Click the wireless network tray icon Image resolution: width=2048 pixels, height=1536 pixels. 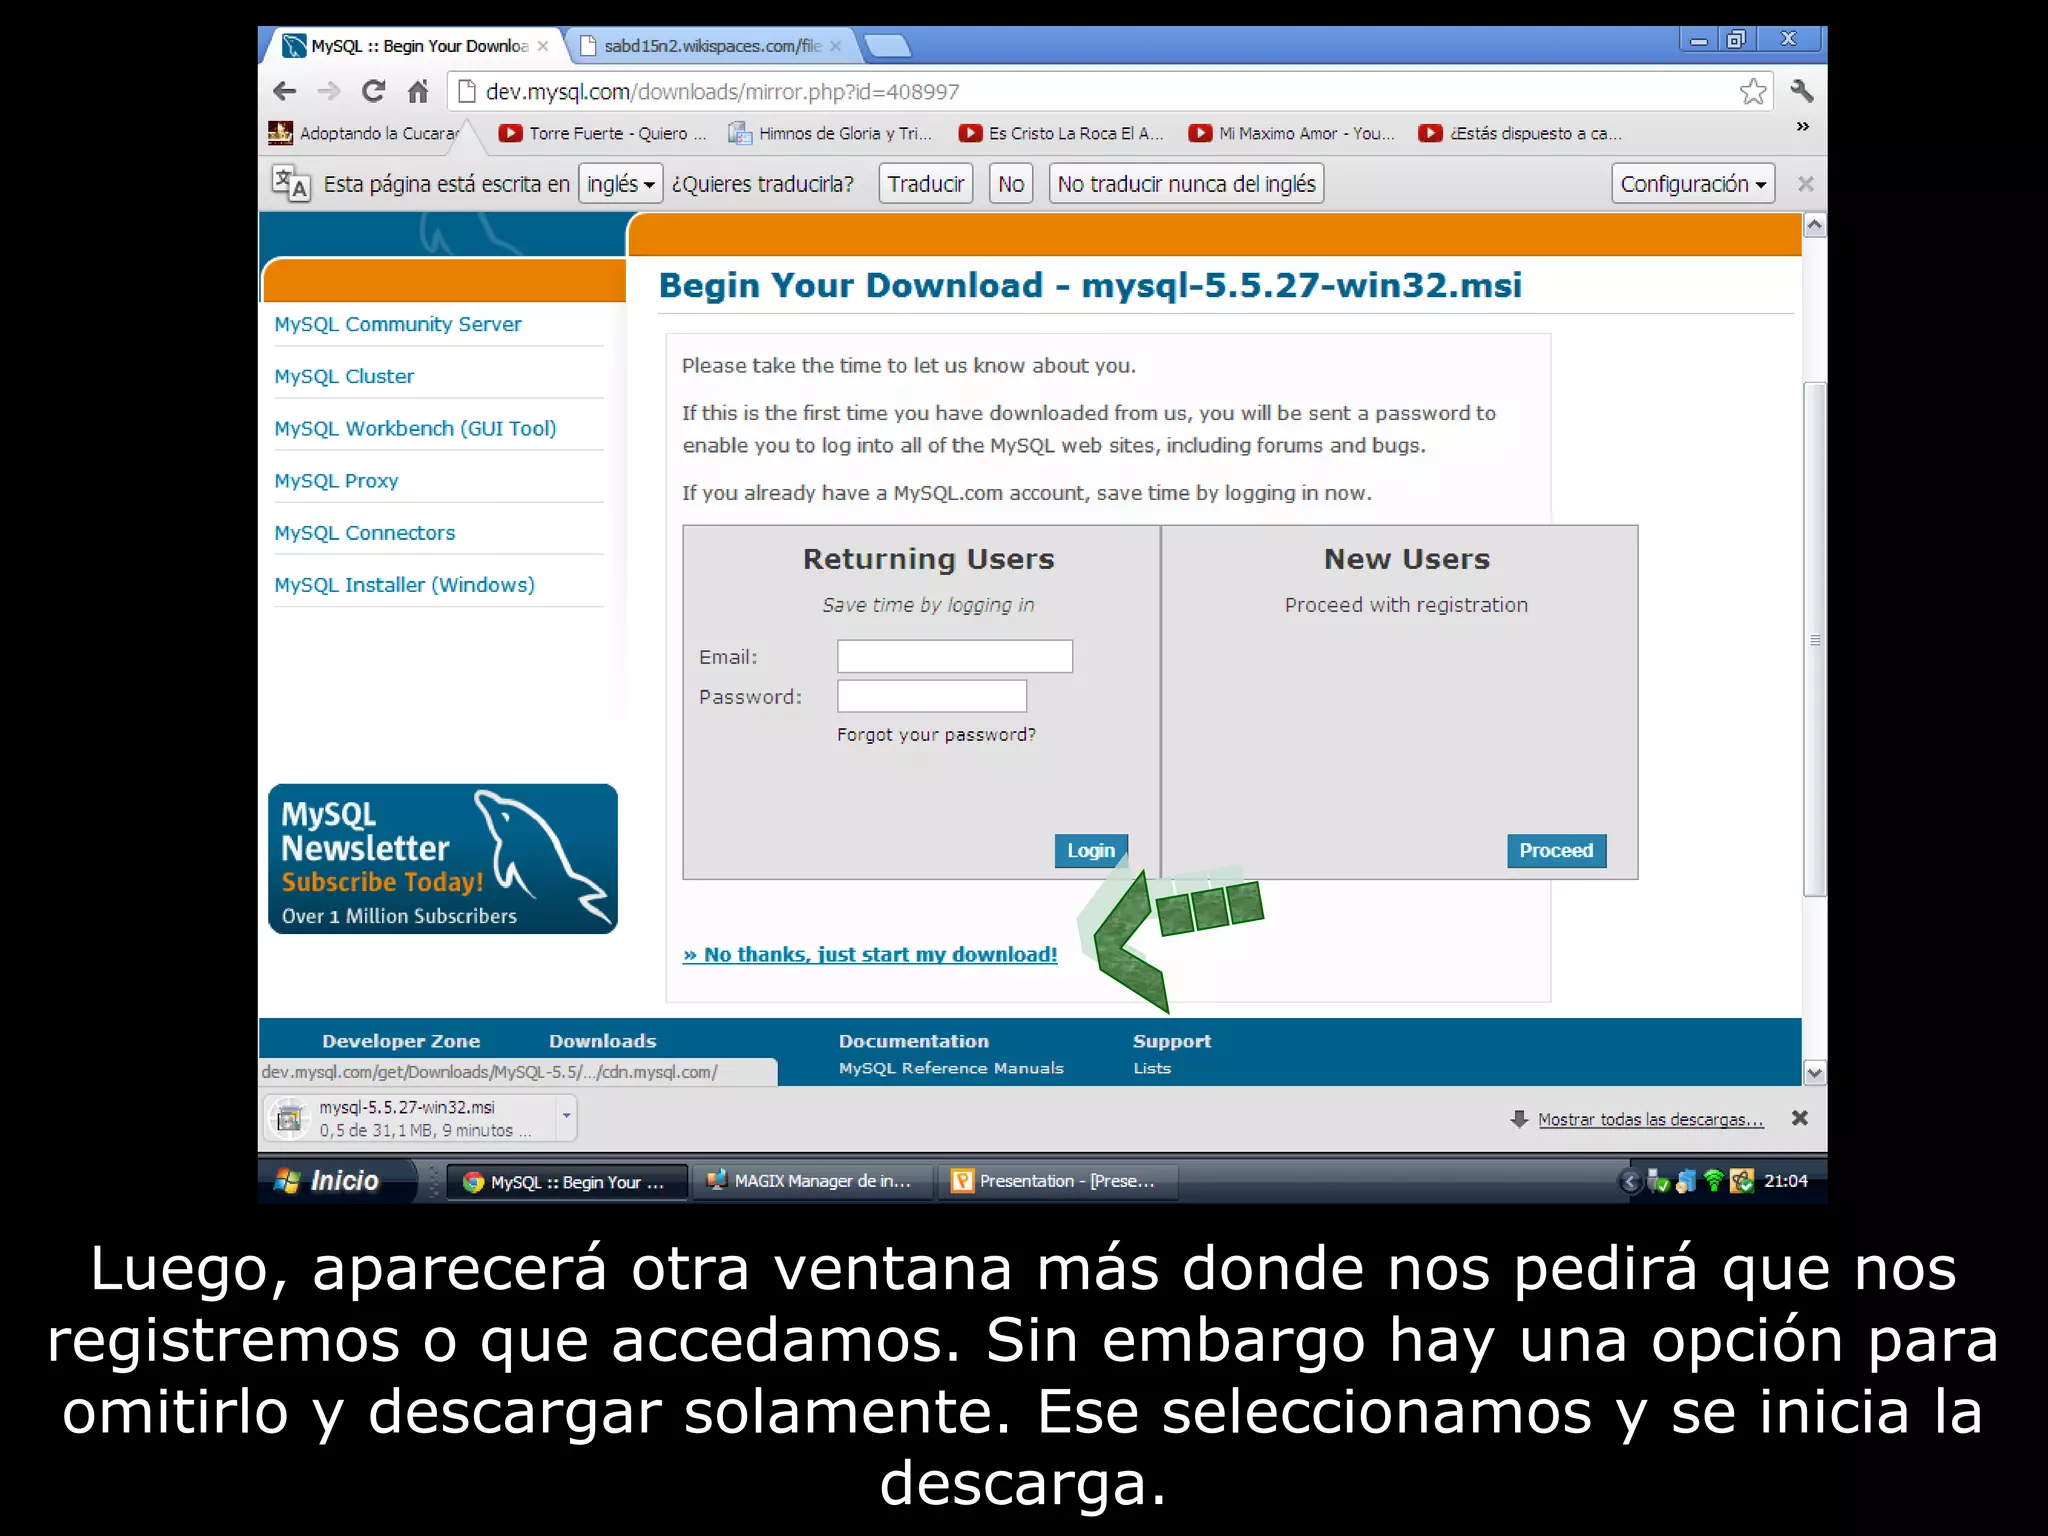pos(1713,1181)
